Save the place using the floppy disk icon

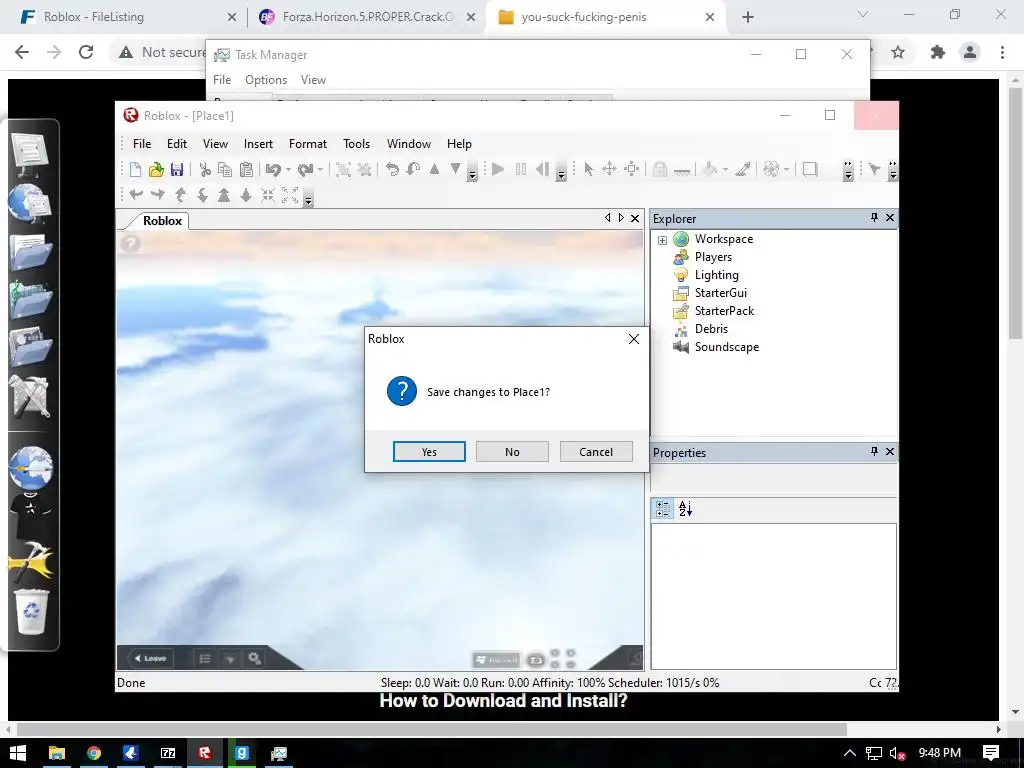[x=176, y=170]
